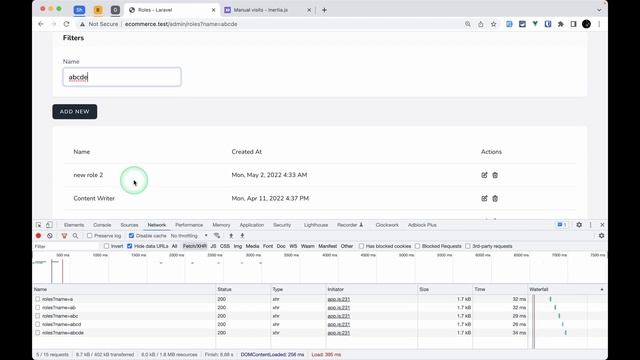Click the browser address bar URL
This screenshot has height=360, width=640.
click(x=181, y=24)
